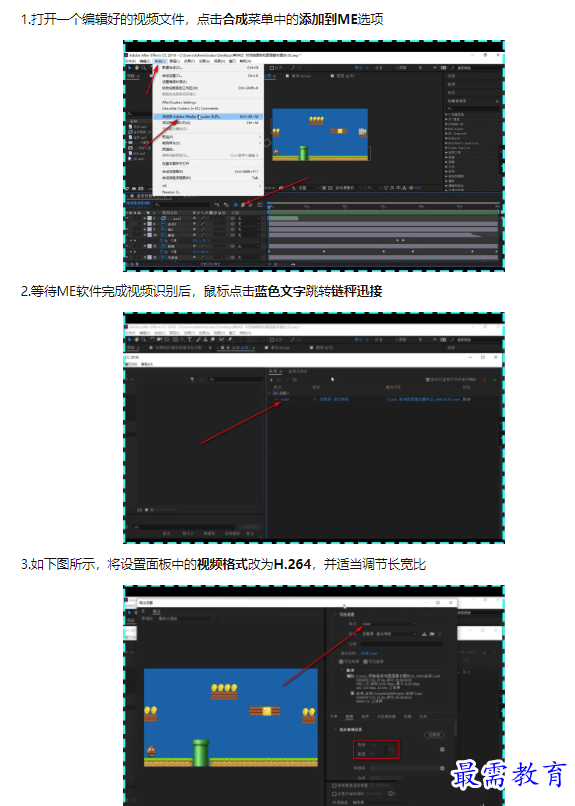The height and width of the screenshot is (806, 575).
Task: Select the Clone Stamp tool in second screenshot
Action: (205, 339)
